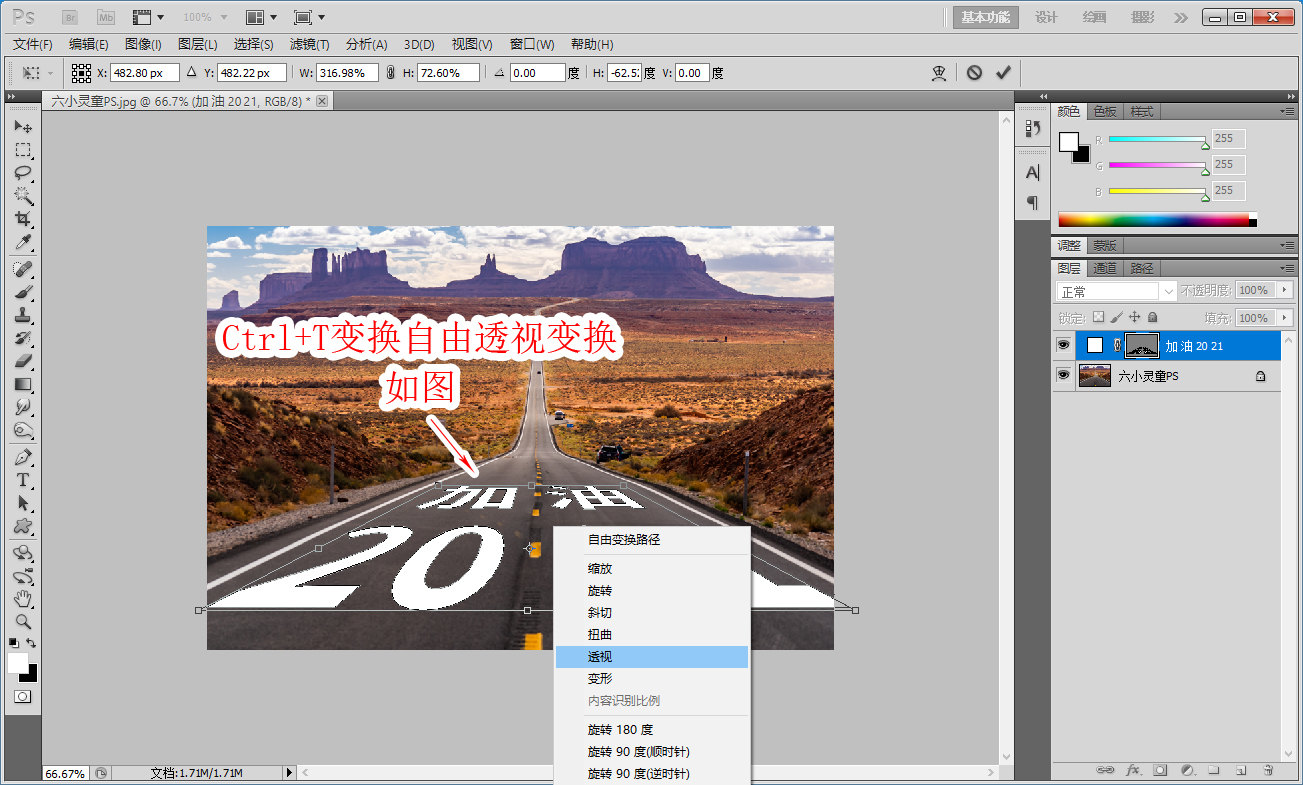1303x785 pixels.
Task: Hide the 加油 20 21 layer
Action: 1064,346
